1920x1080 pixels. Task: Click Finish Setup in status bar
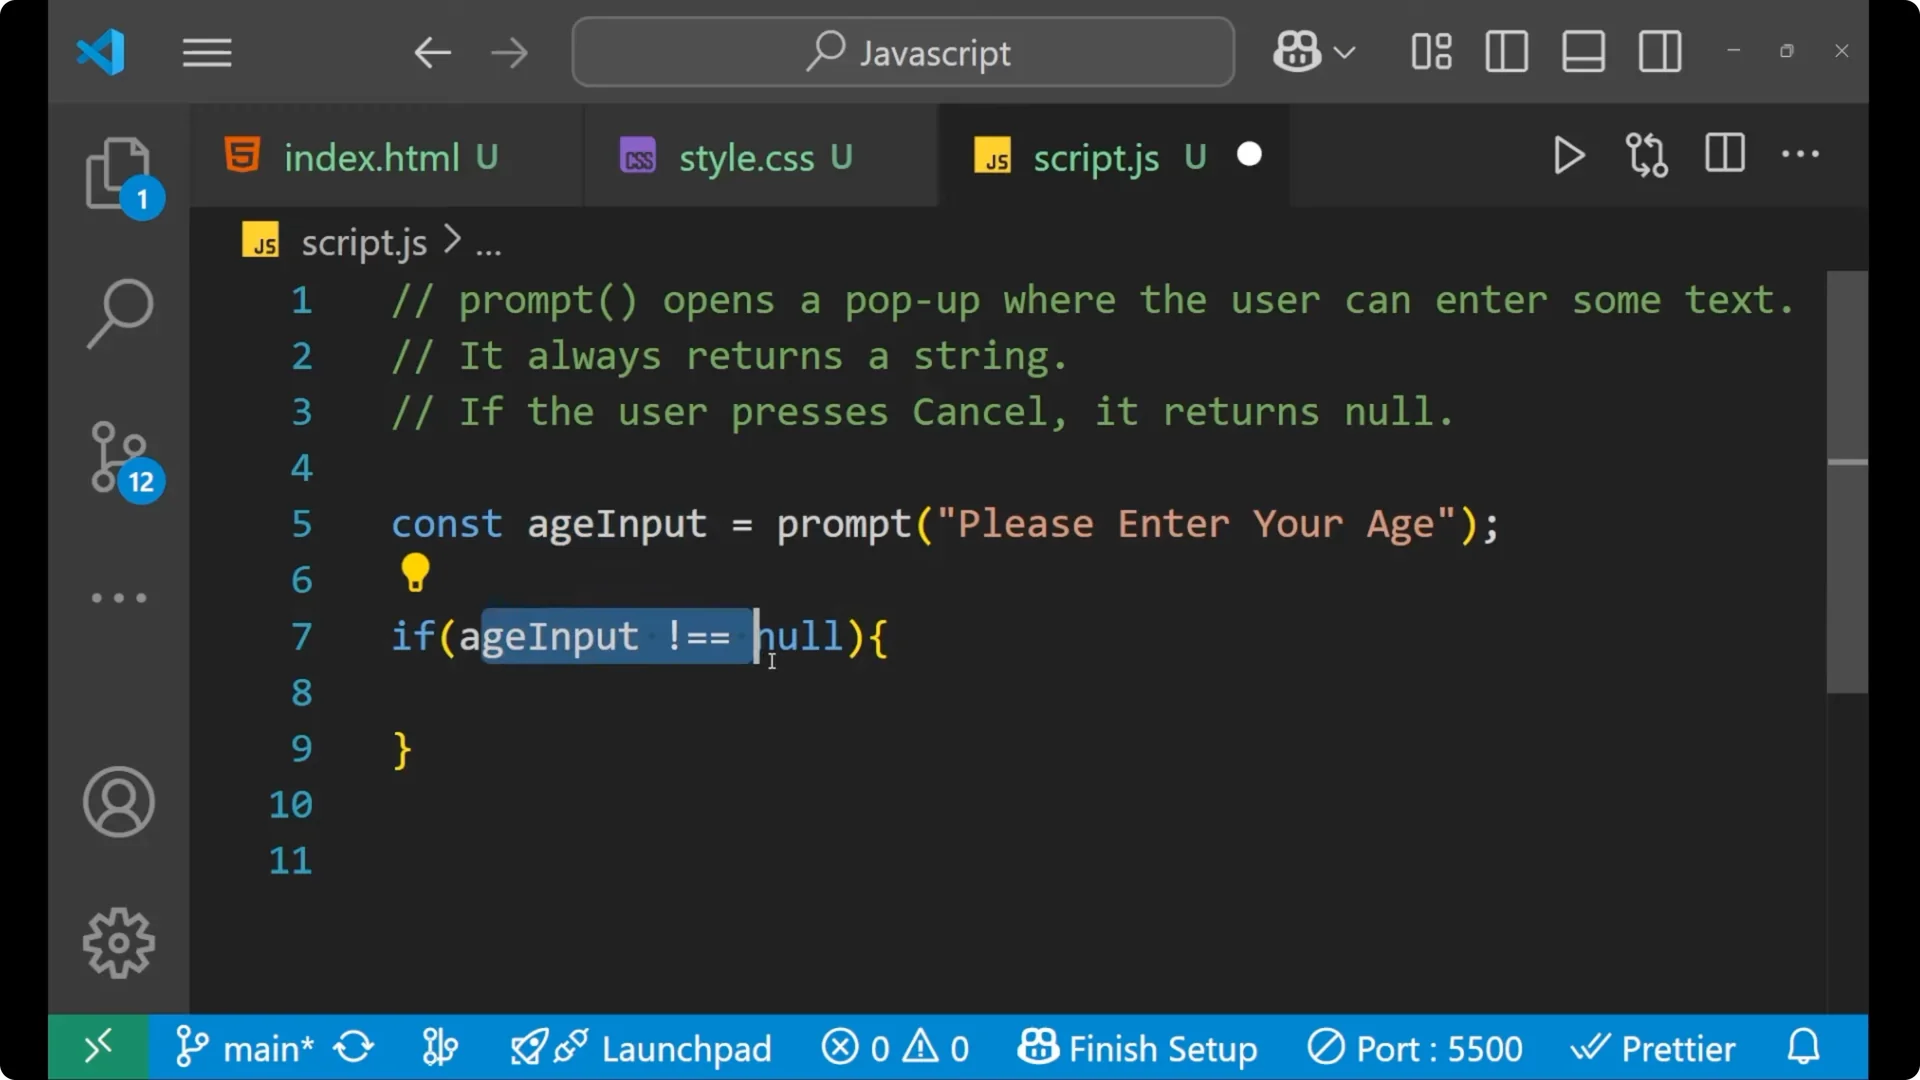click(x=1140, y=1047)
